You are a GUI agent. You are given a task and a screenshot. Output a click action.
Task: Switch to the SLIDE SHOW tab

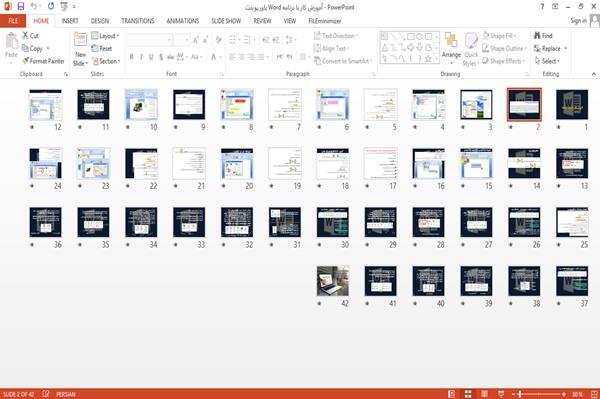tap(226, 21)
